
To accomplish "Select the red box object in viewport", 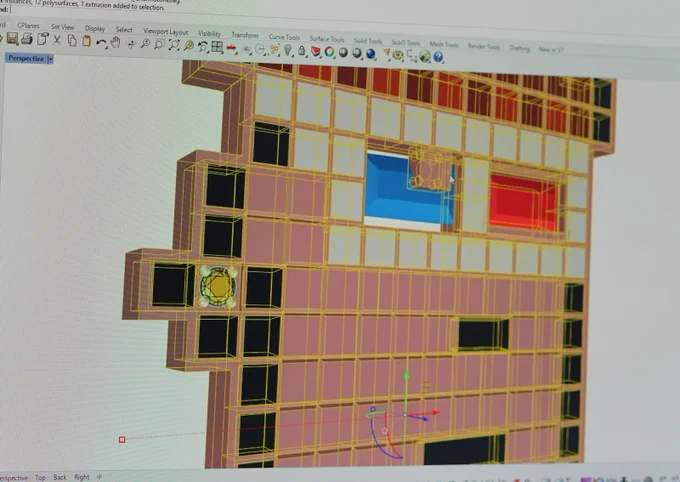I will (x=523, y=201).
